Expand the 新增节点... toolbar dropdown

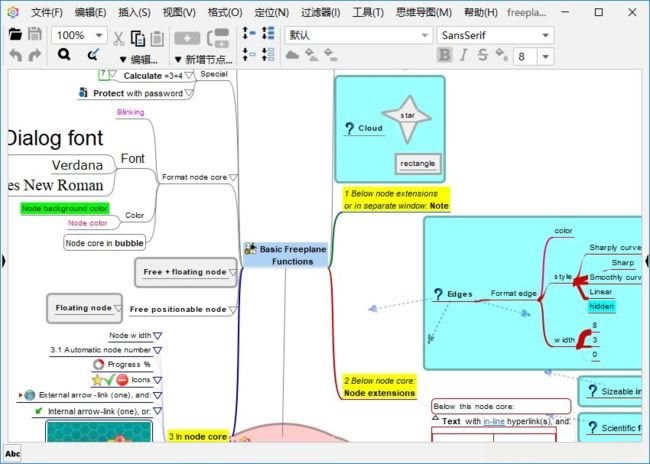(204, 60)
